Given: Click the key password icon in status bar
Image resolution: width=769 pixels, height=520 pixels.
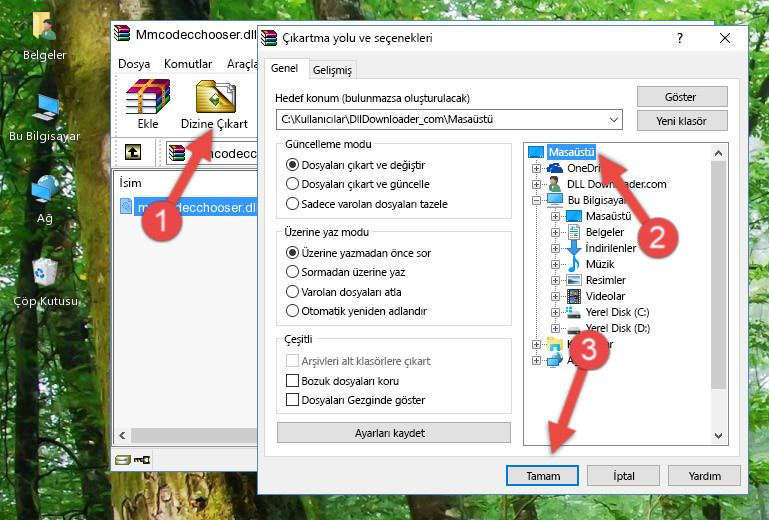Looking at the screenshot, I should coord(142,460).
